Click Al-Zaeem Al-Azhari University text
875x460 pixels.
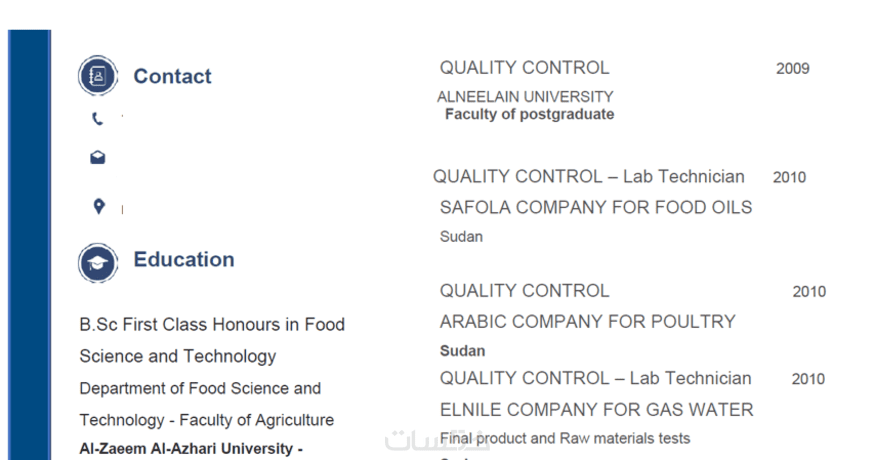[x=190, y=449]
